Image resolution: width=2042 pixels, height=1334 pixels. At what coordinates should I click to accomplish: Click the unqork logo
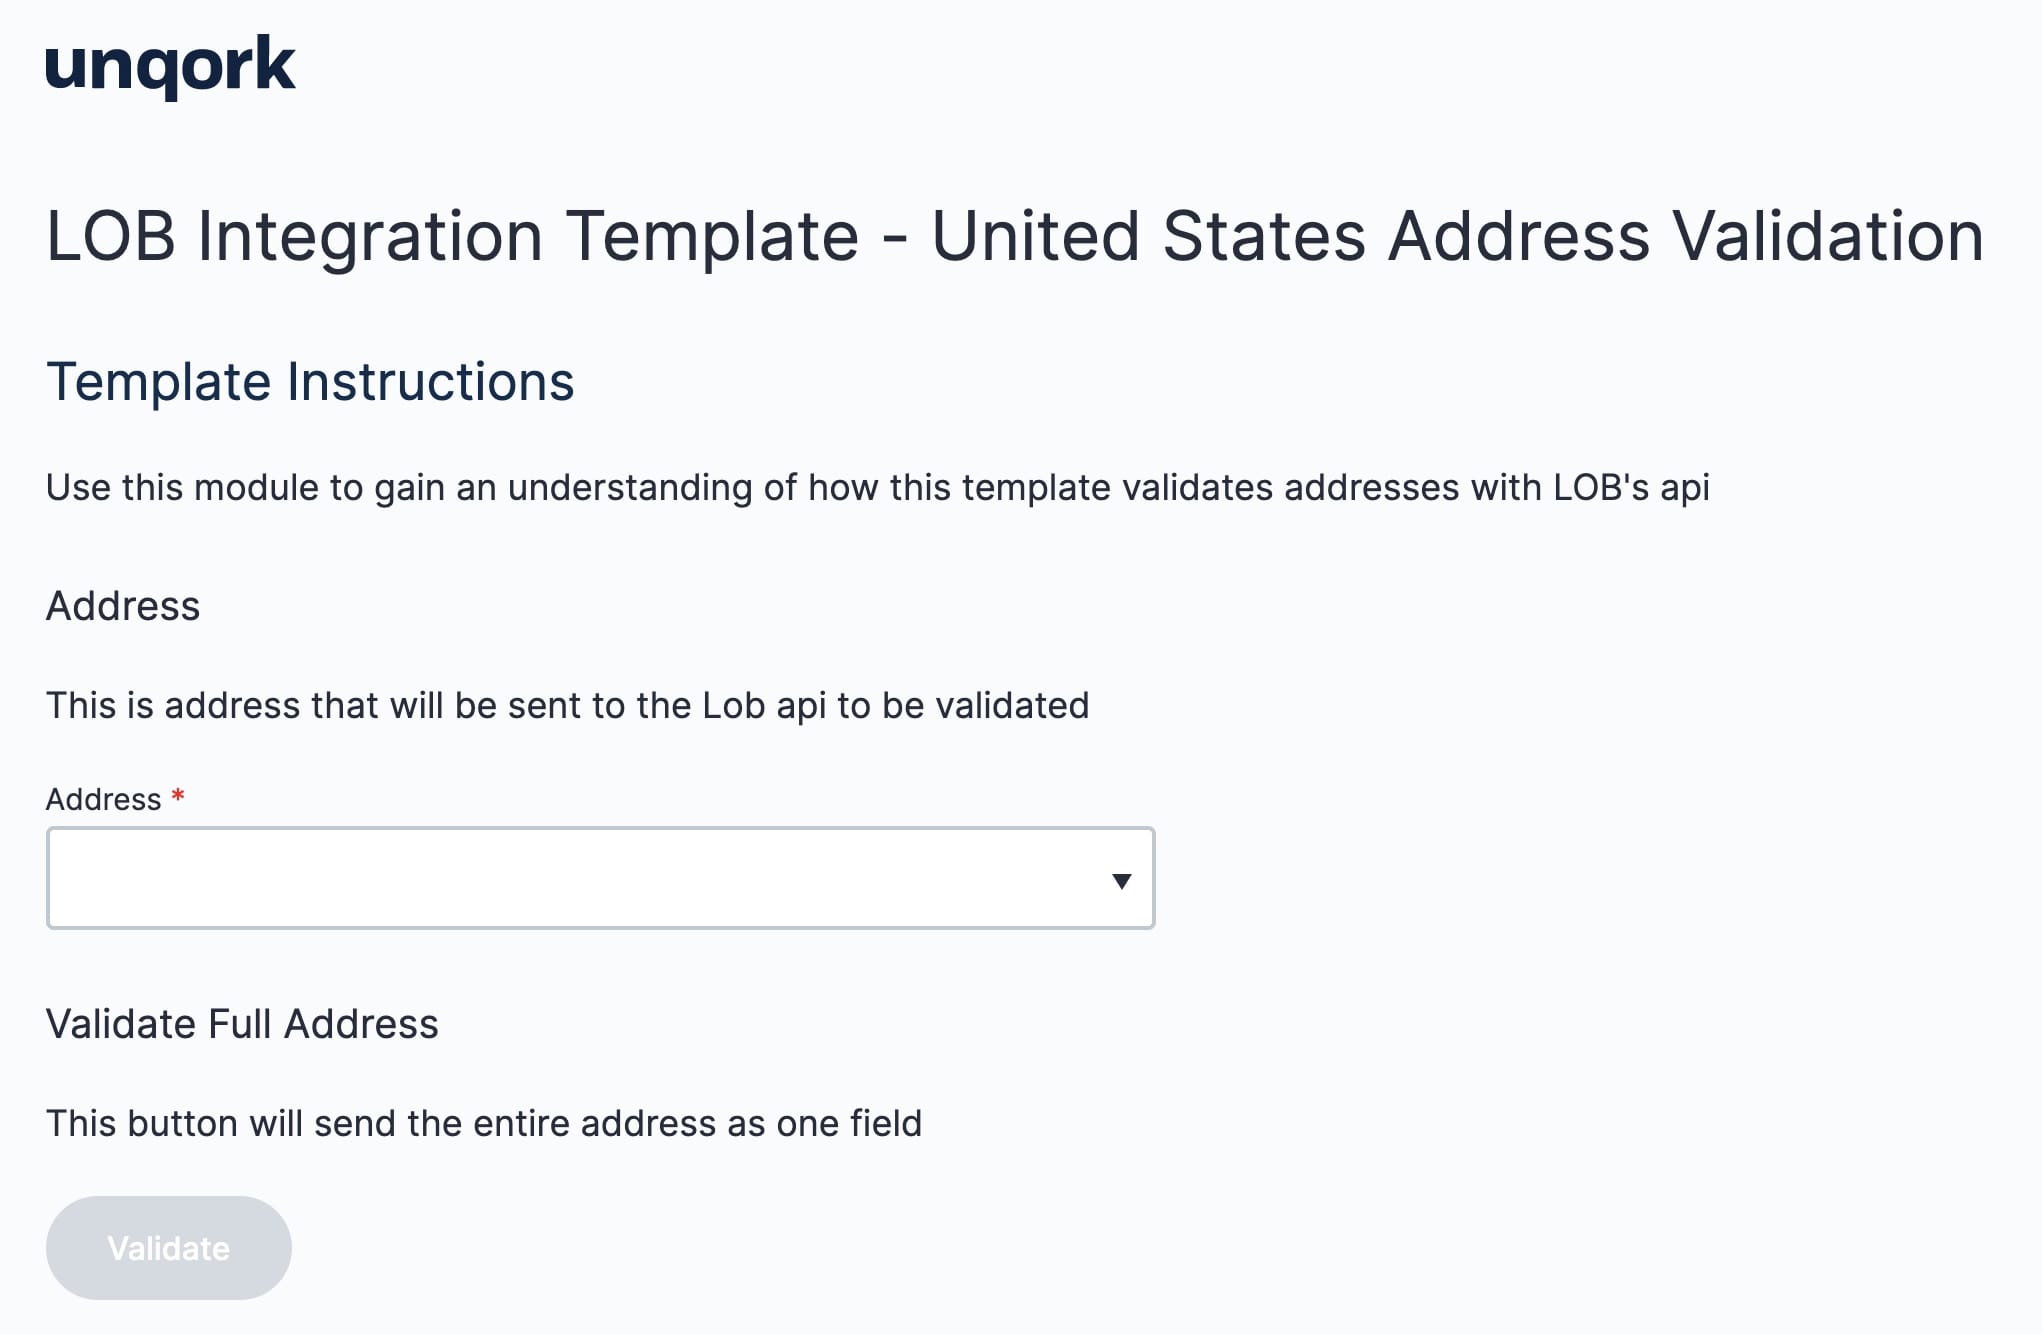pos(170,67)
